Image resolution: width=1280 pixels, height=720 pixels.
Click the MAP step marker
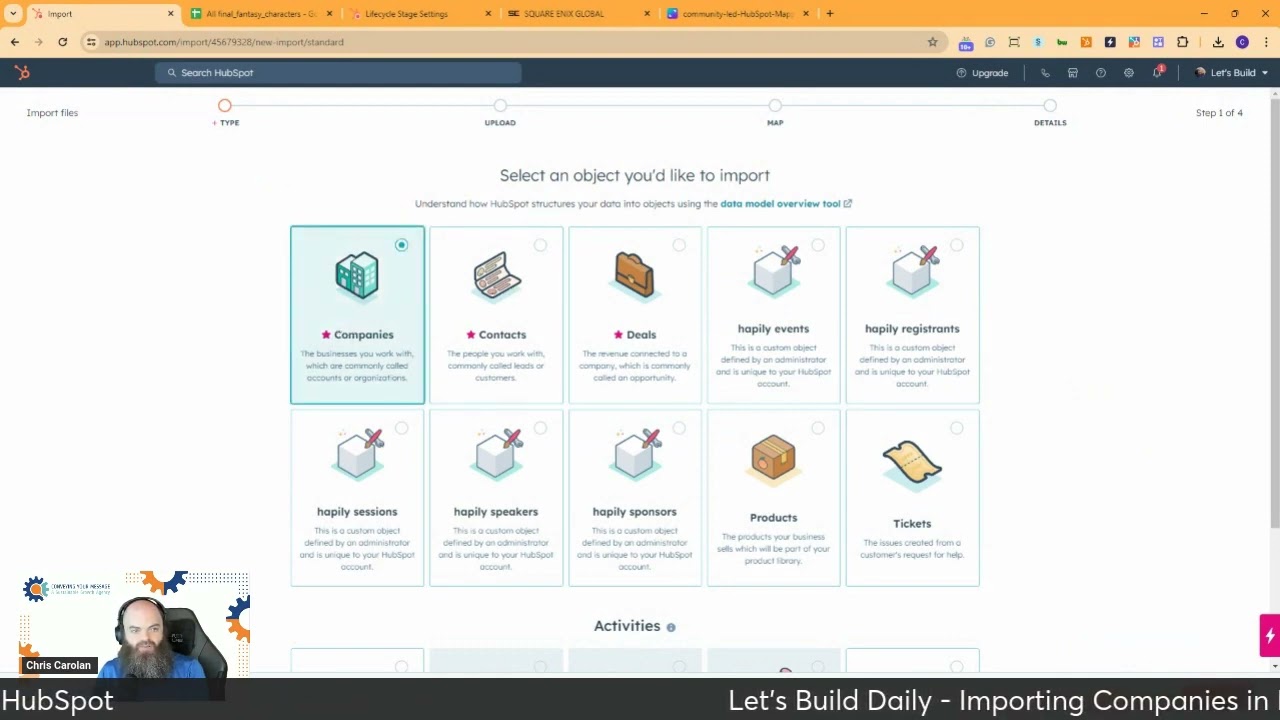775,105
